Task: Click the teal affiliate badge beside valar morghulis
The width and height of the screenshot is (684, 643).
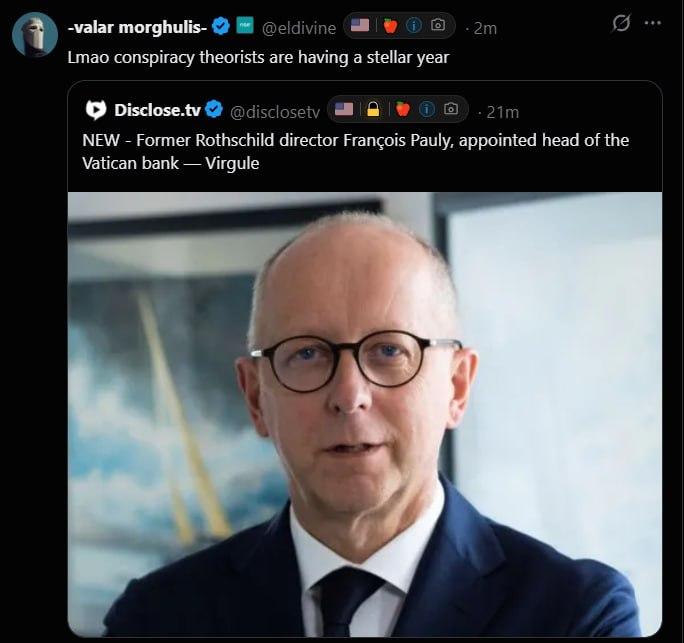Action: (244, 27)
